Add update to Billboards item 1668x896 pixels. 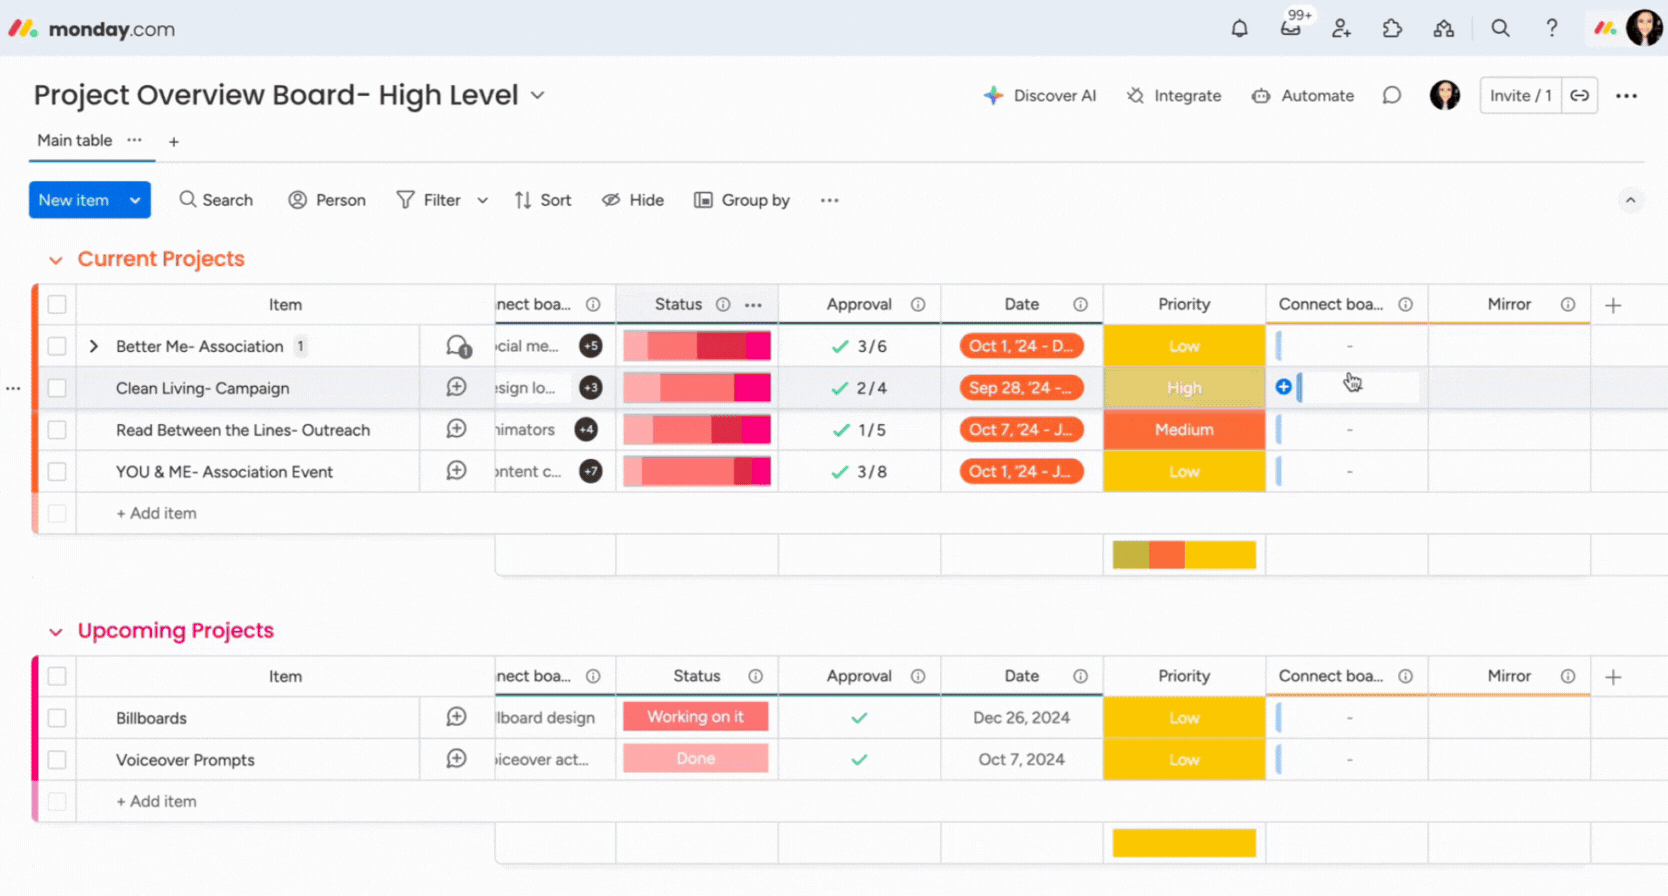tap(457, 717)
